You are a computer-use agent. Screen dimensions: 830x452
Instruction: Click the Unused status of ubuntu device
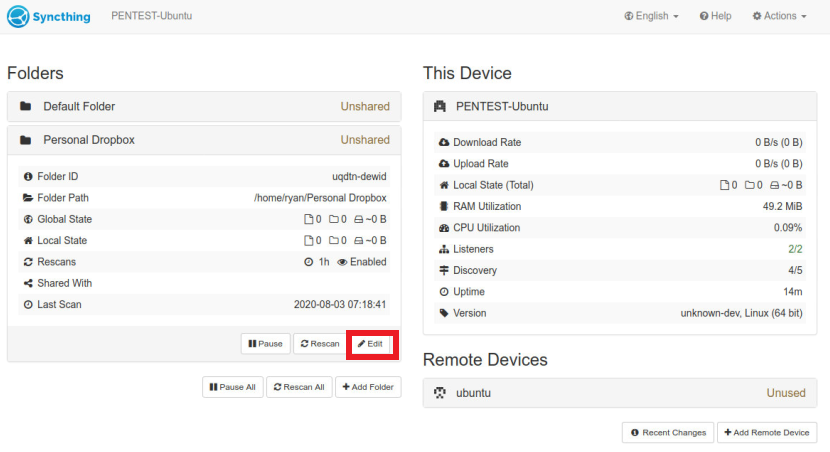coord(786,393)
